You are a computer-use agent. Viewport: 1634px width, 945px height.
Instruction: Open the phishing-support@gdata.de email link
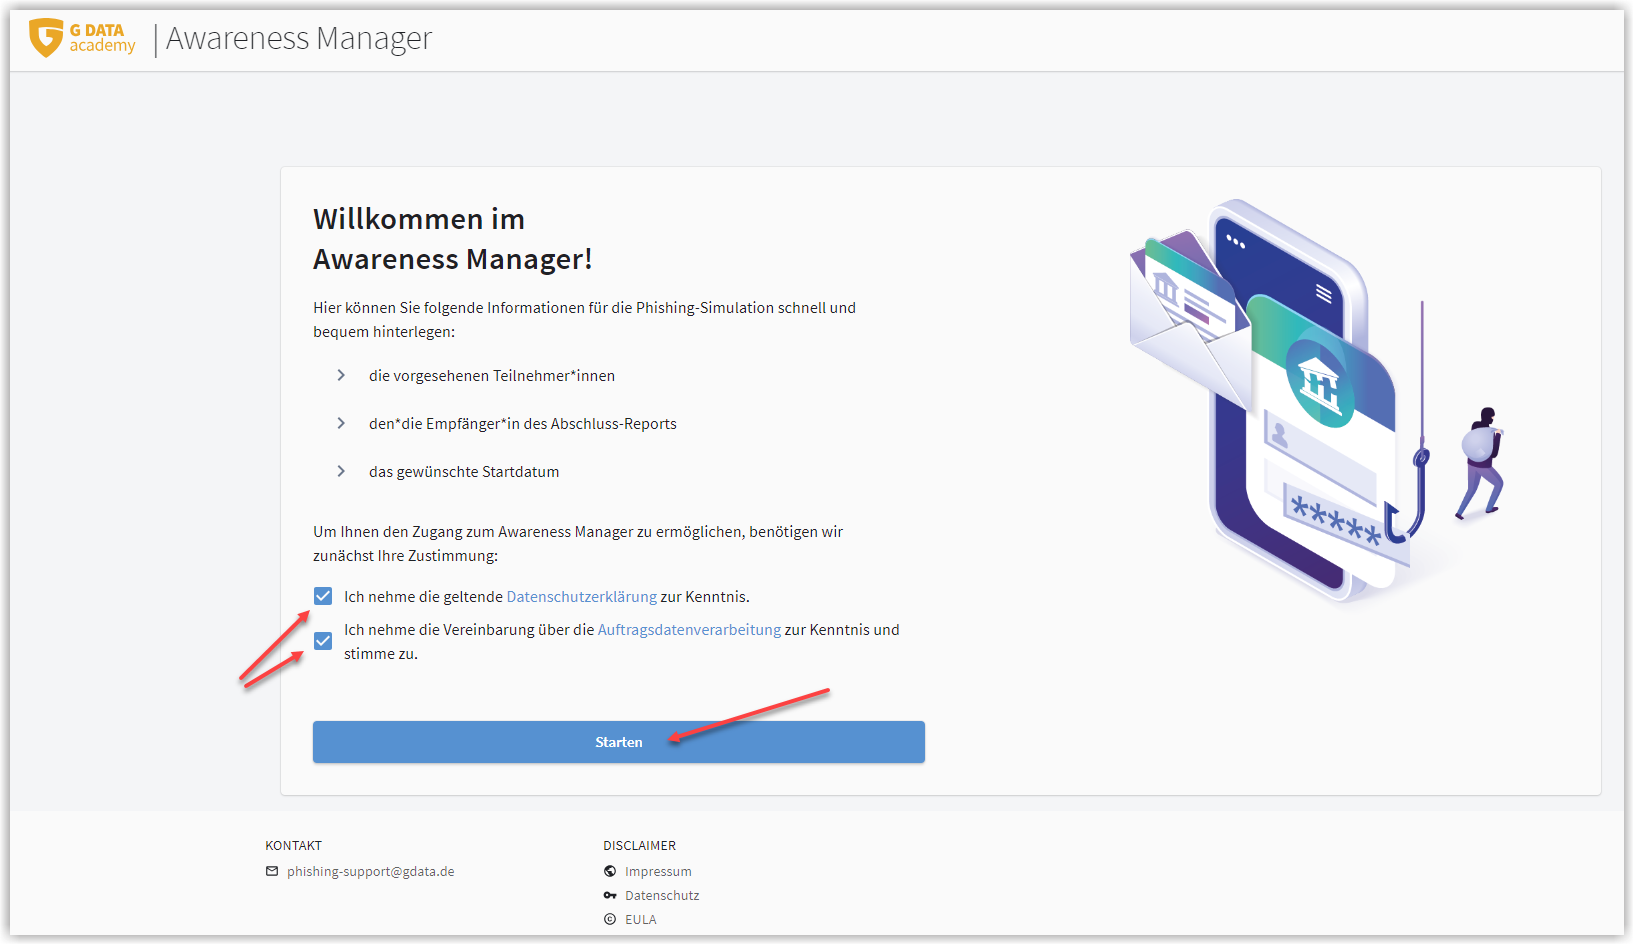coord(371,871)
